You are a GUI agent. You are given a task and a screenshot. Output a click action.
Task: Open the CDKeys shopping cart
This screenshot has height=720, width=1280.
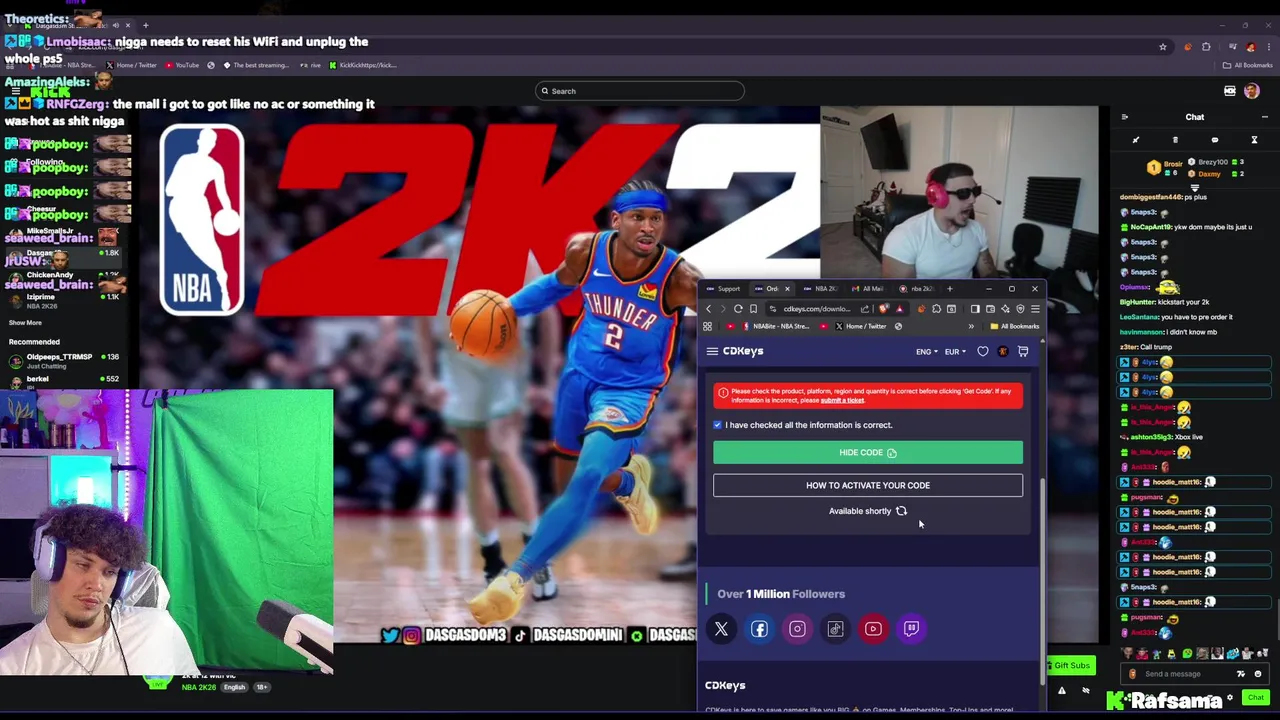click(1023, 351)
